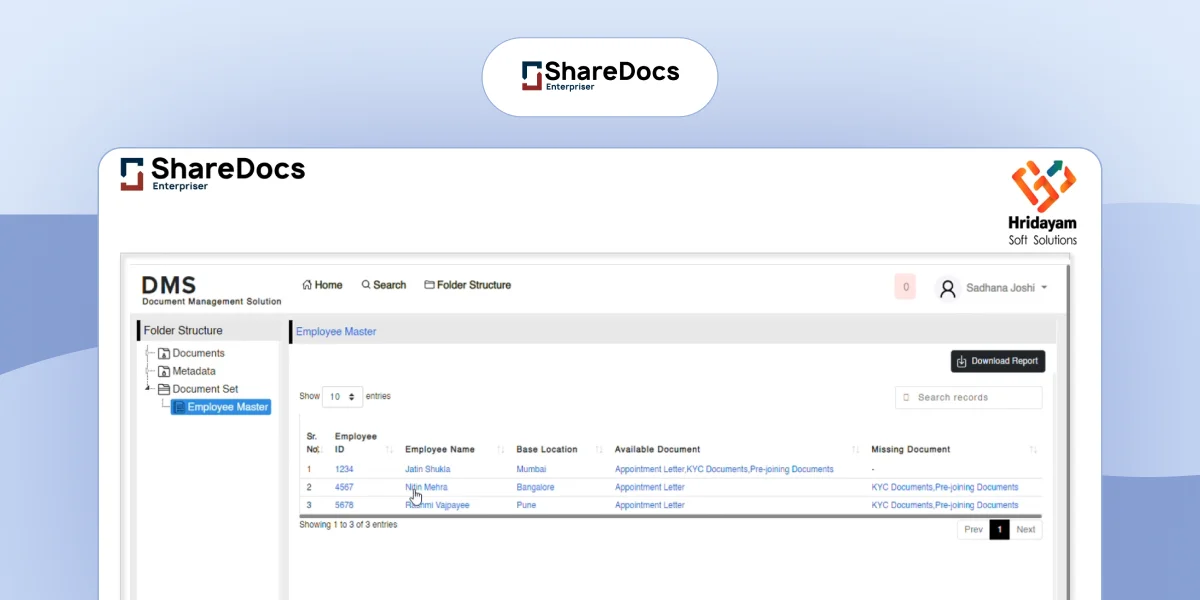1200x600 pixels.
Task: Sort by the Available Document column
Action: 736,449
